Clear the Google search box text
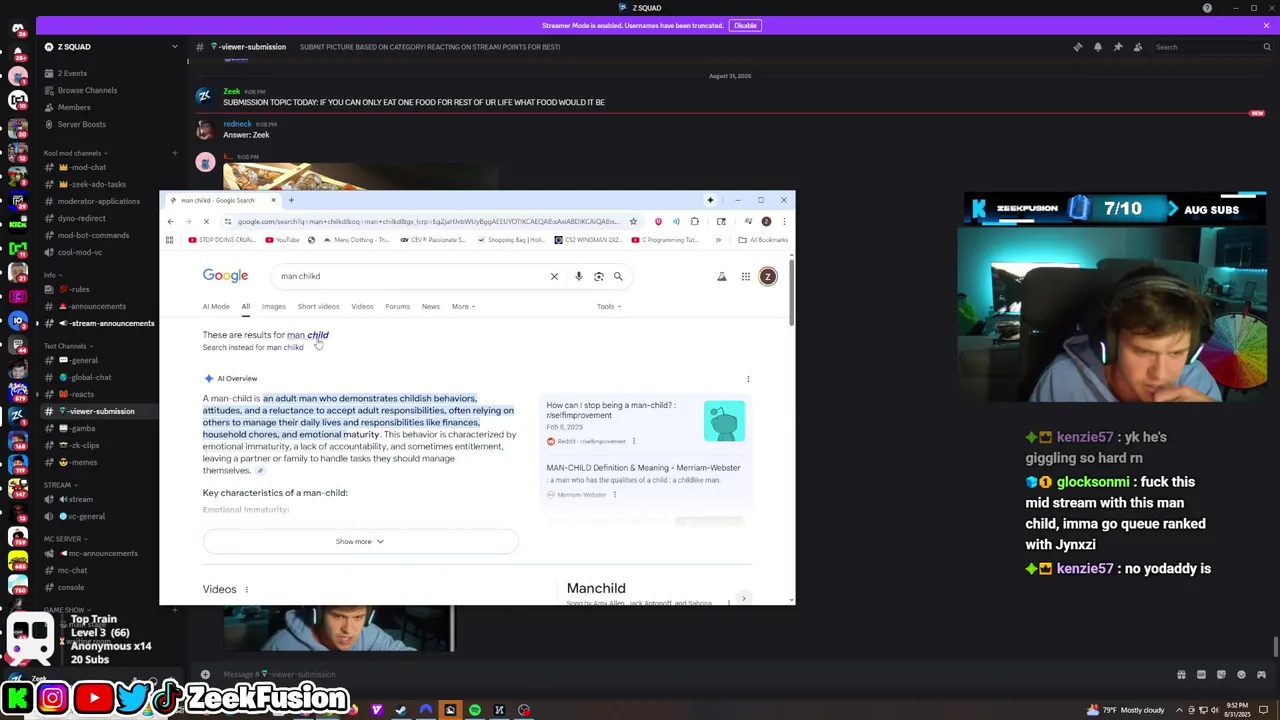The width and height of the screenshot is (1280, 720). click(x=554, y=276)
